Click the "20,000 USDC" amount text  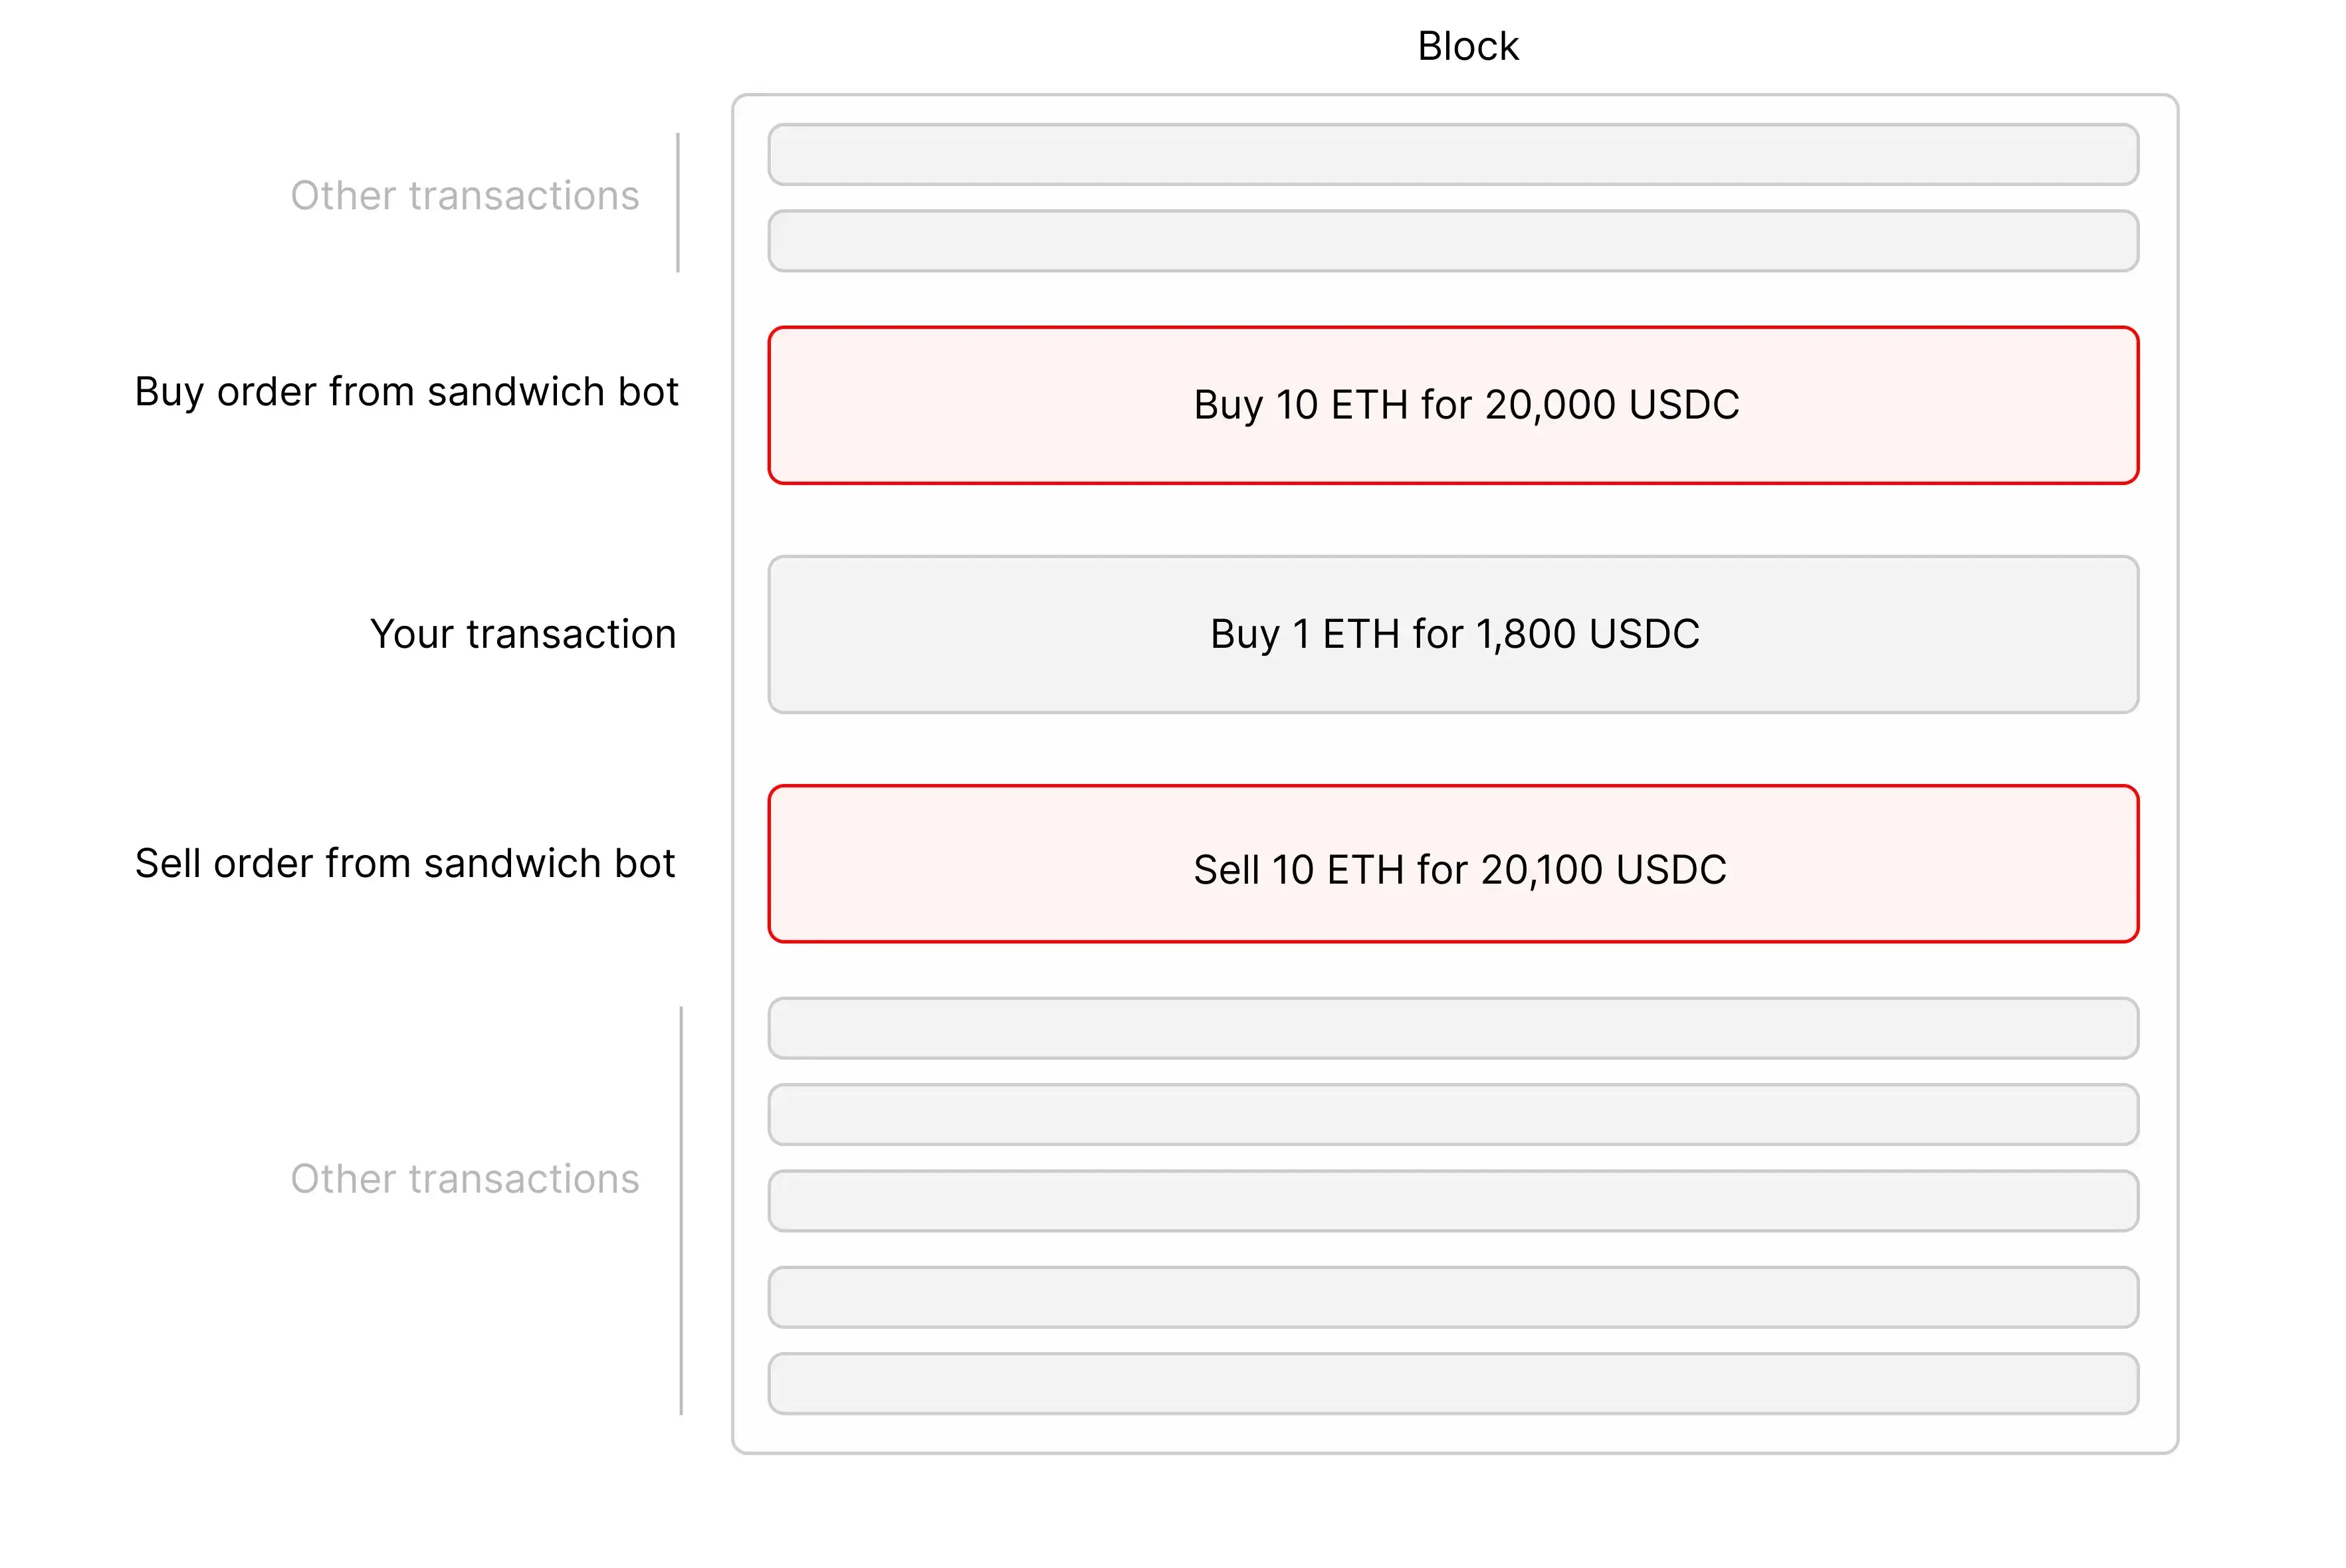(1611, 405)
